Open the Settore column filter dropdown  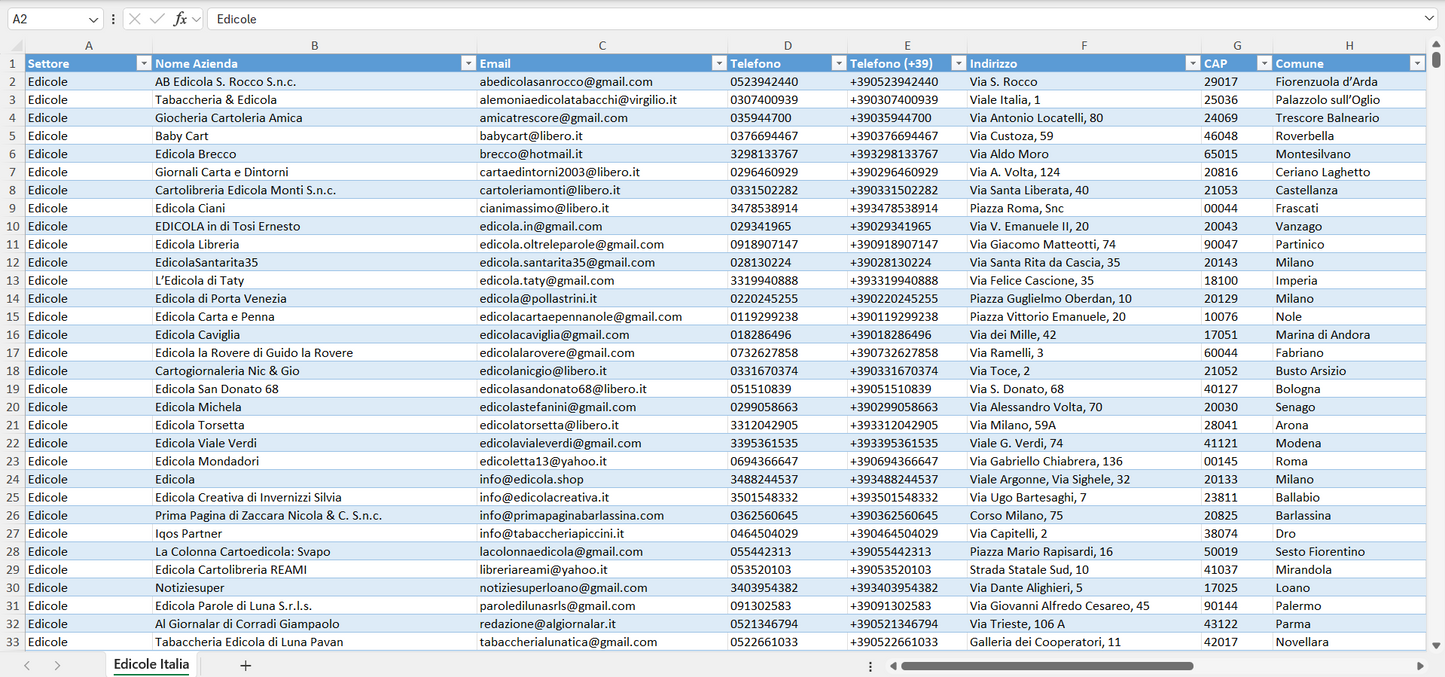point(142,64)
